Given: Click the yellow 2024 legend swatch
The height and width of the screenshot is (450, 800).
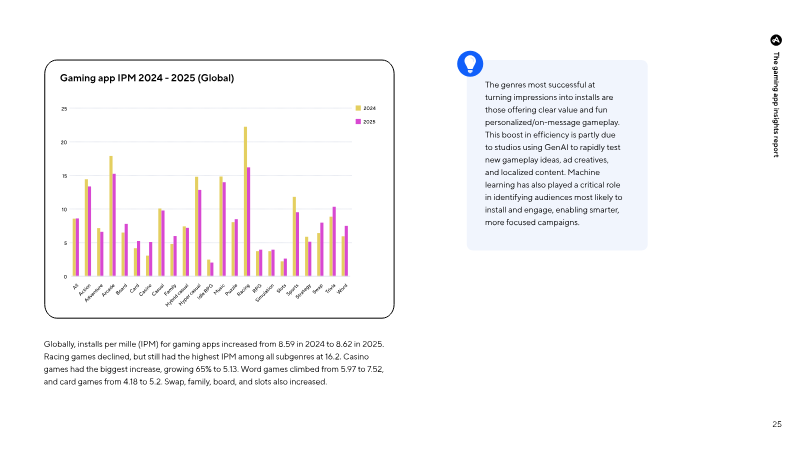Looking at the screenshot, I should coord(358,108).
